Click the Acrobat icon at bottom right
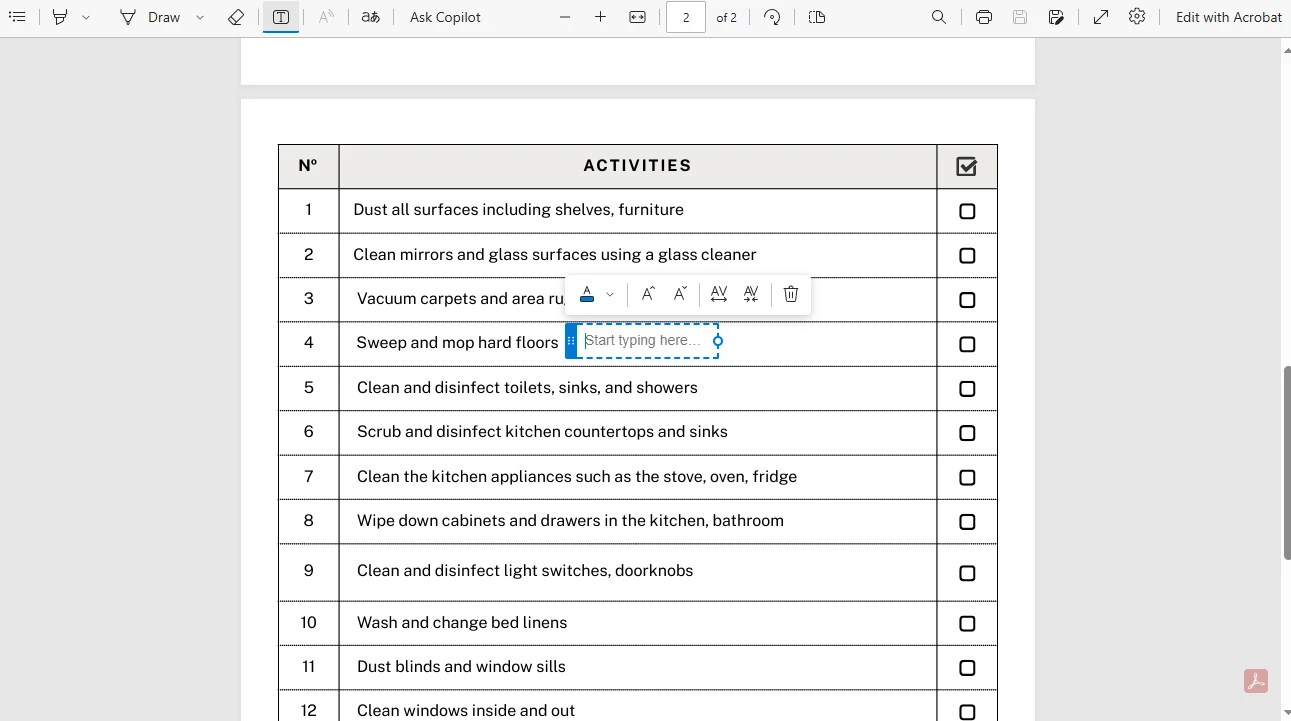The width and height of the screenshot is (1291, 721). click(1256, 681)
